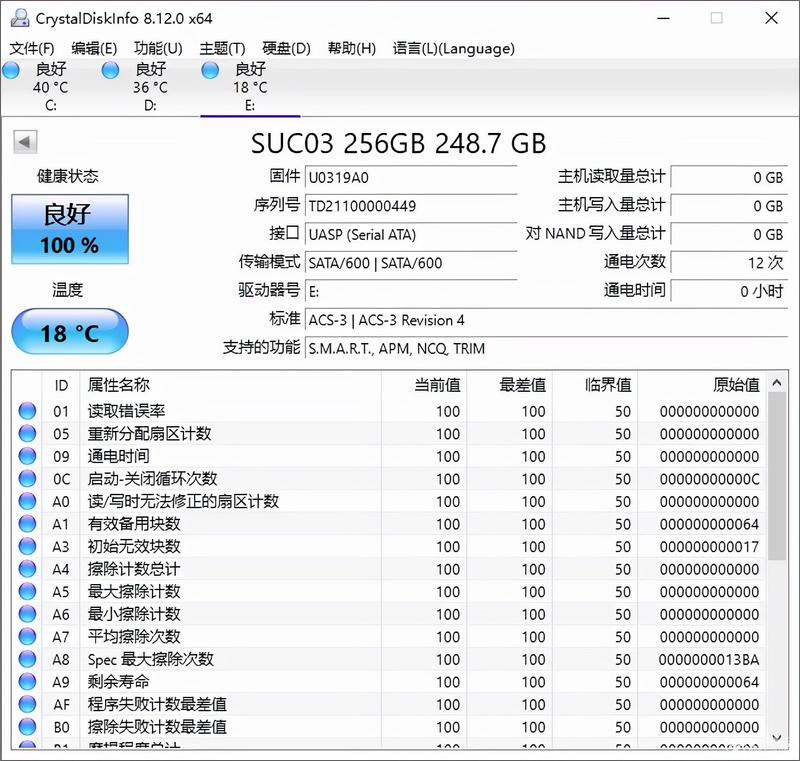Open the 文件(F) menu
This screenshot has width=800, height=761.
point(32,48)
